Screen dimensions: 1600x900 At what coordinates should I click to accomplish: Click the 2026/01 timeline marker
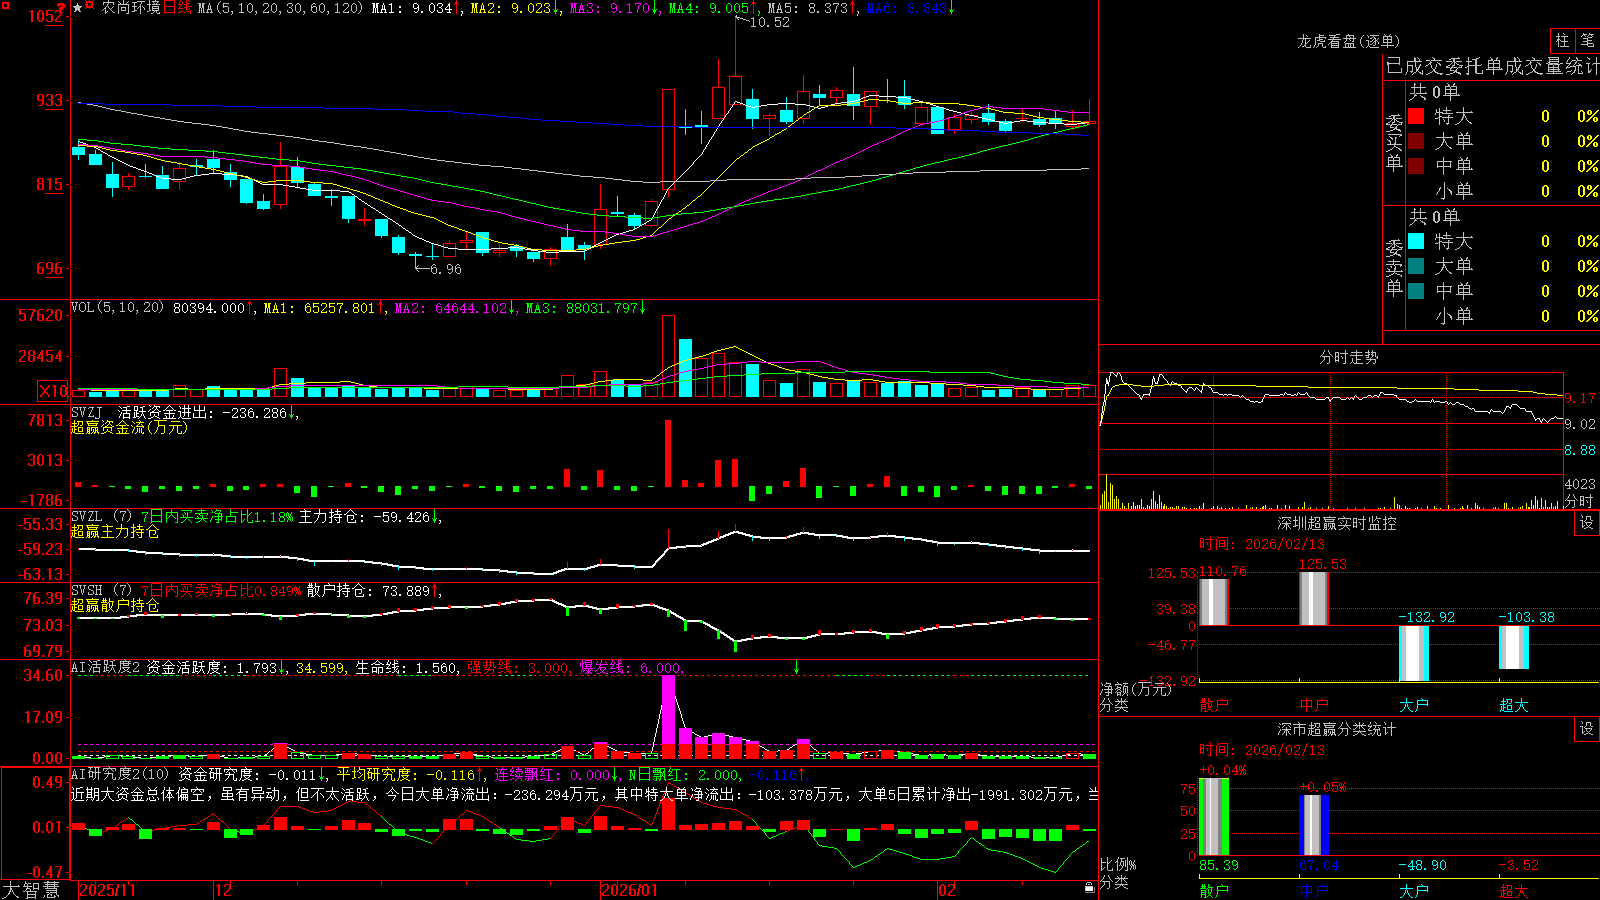click(x=630, y=890)
